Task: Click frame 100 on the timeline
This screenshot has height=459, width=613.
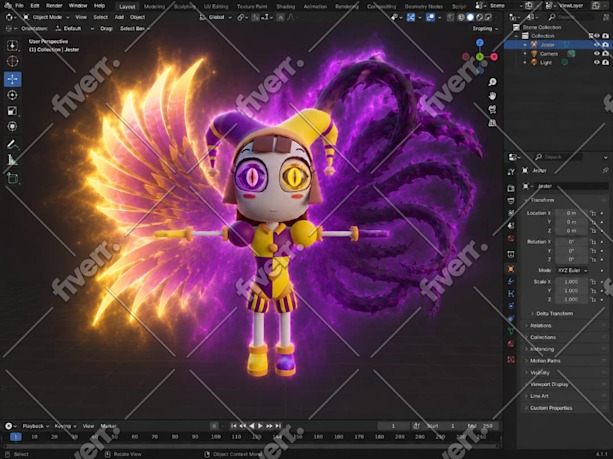Action: (x=216, y=437)
